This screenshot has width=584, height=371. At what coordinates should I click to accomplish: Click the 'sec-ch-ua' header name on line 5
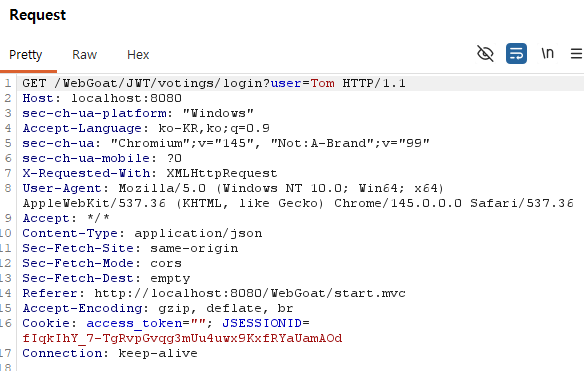[58, 143]
